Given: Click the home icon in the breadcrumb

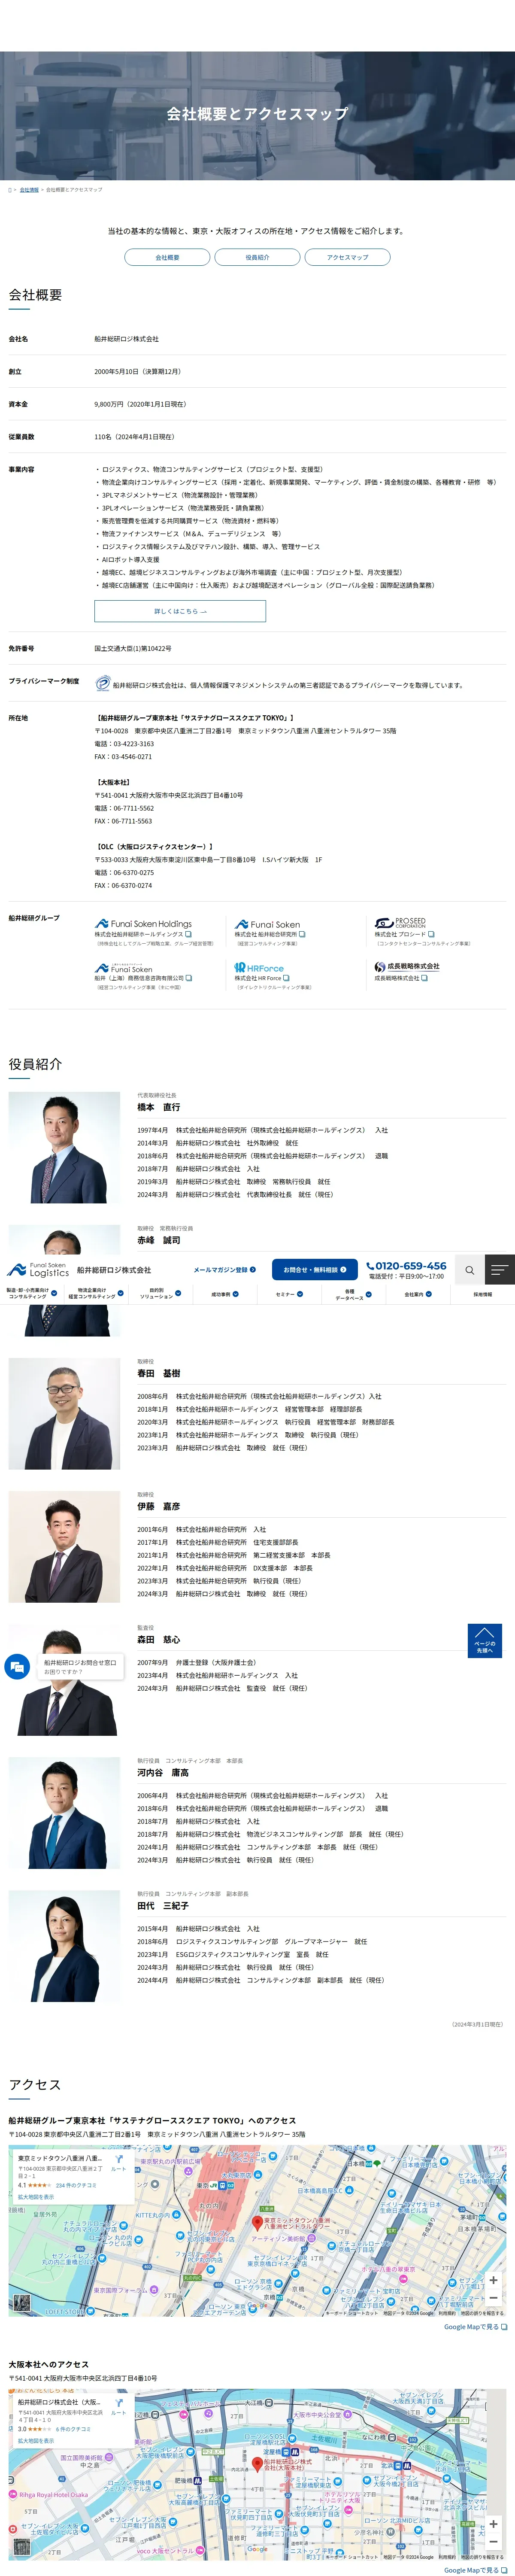Looking at the screenshot, I should click(10, 190).
